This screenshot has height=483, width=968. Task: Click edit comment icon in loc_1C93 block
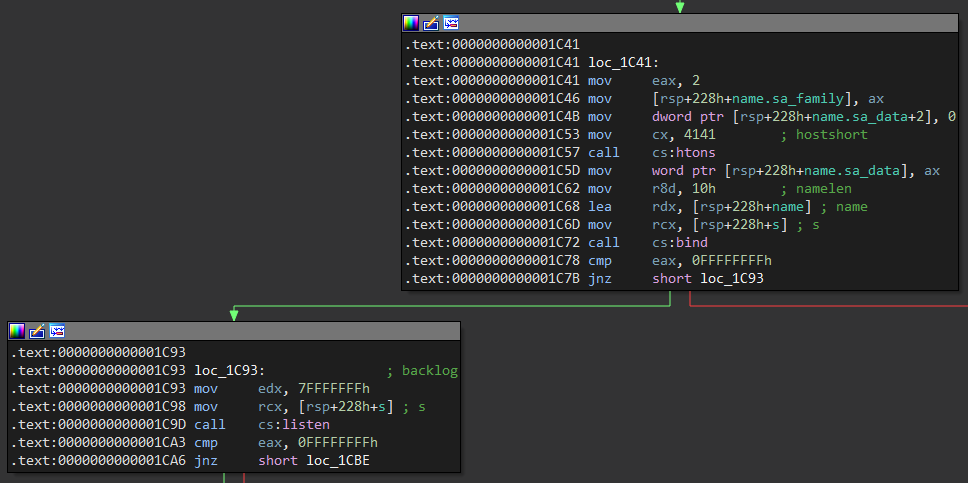(37, 331)
